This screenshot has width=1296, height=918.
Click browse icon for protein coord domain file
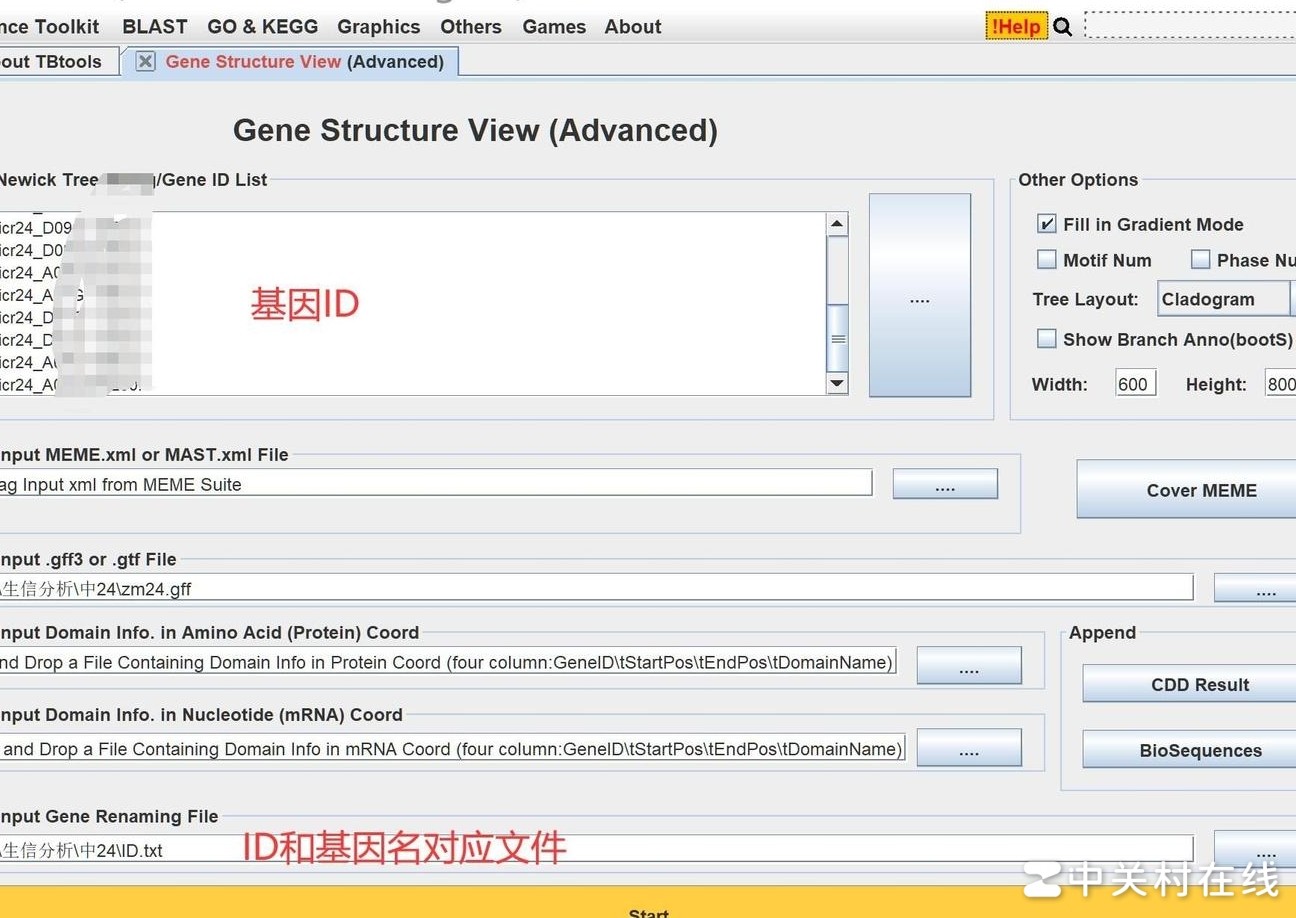pyautogui.click(x=967, y=665)
